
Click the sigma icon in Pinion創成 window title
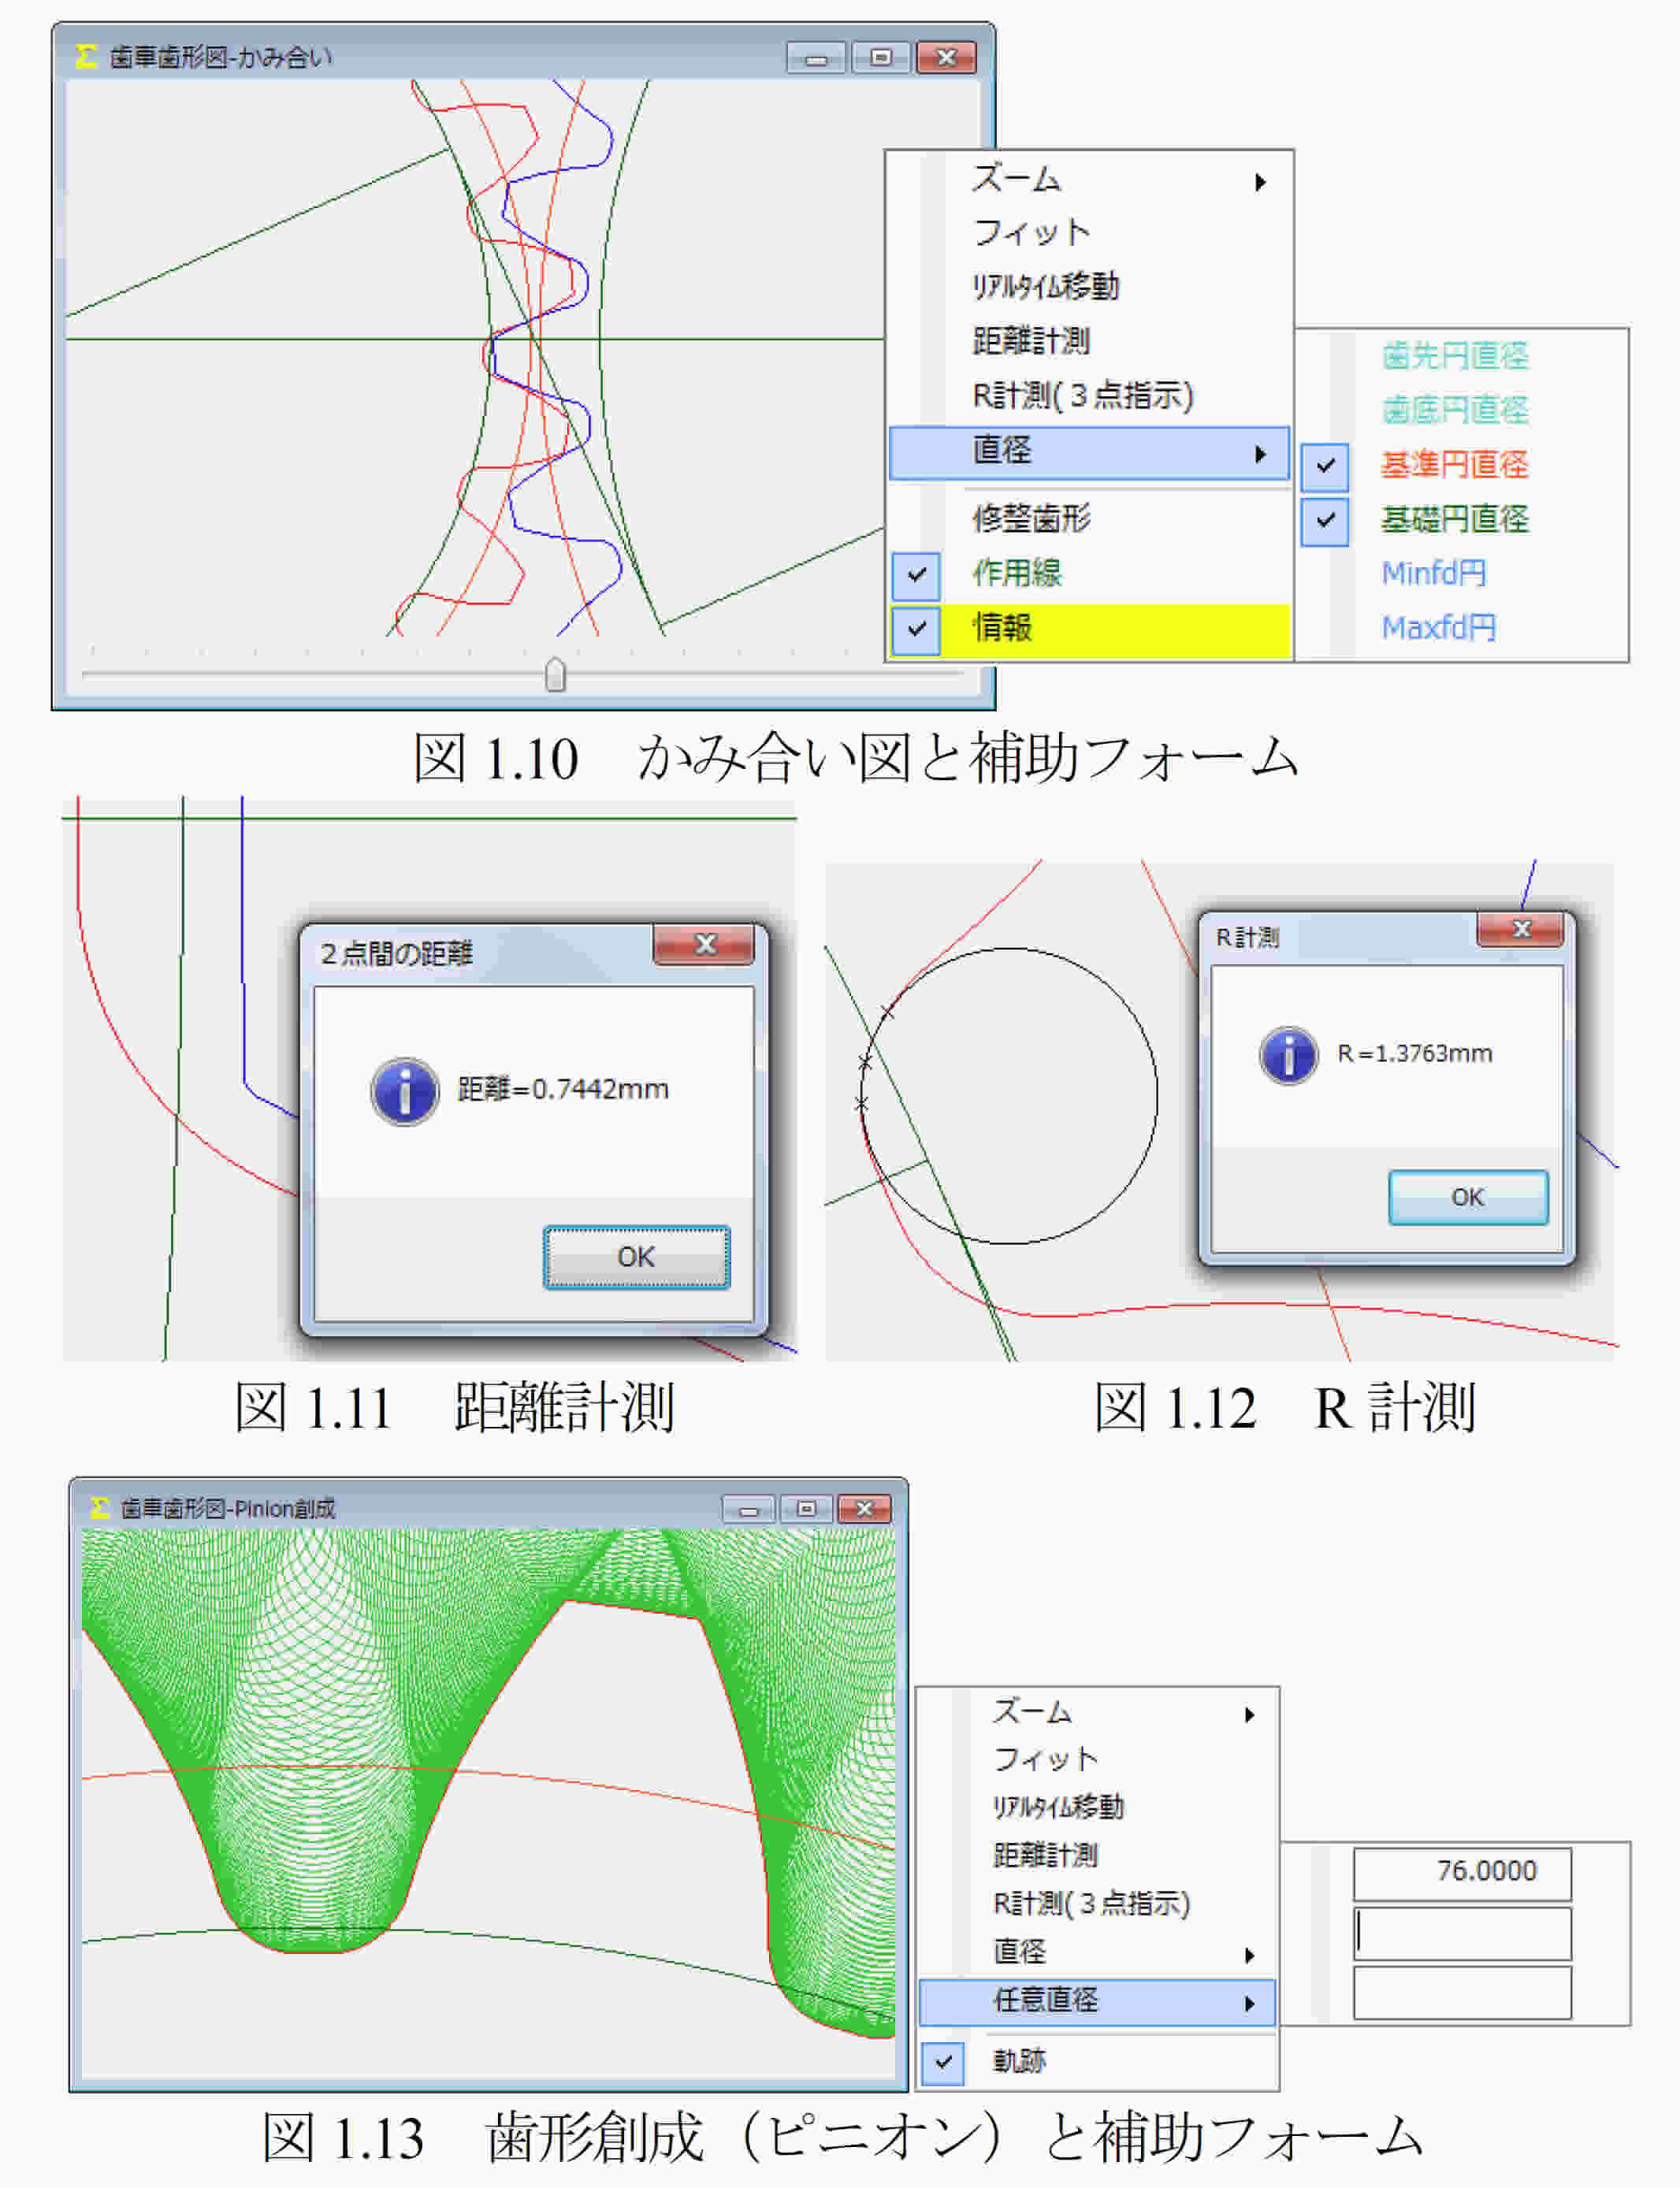click(99, 1507)
